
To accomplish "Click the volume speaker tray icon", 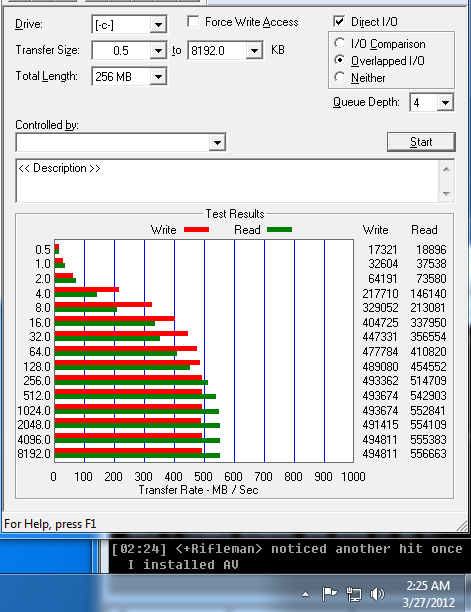I will point(377,594).
